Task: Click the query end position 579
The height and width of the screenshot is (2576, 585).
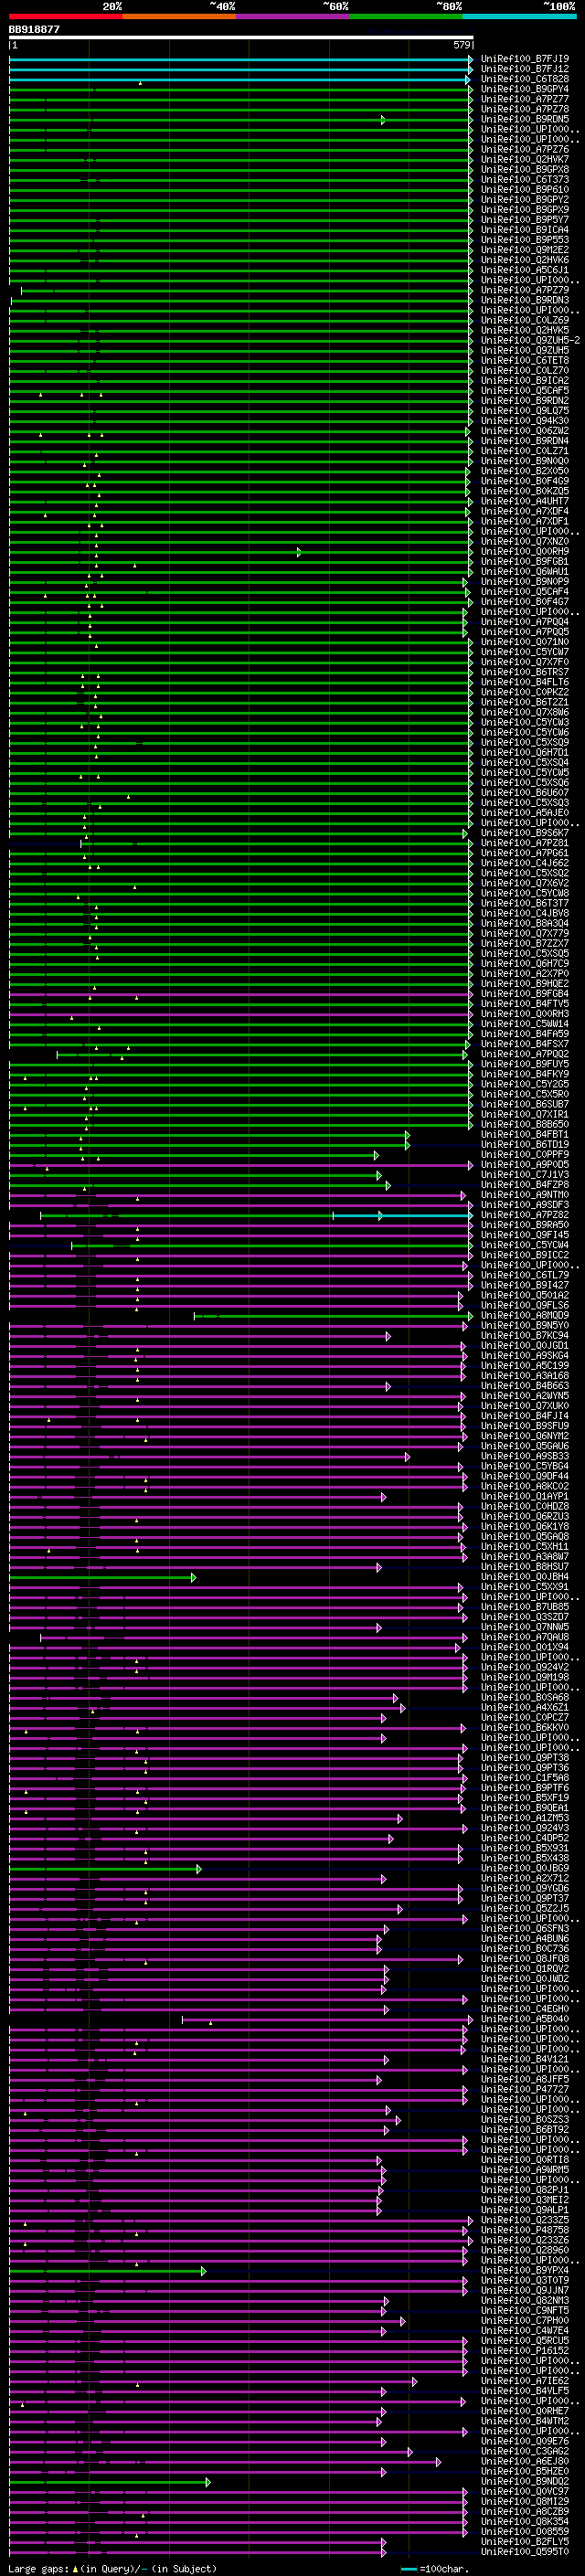Action: coord(461,45)
